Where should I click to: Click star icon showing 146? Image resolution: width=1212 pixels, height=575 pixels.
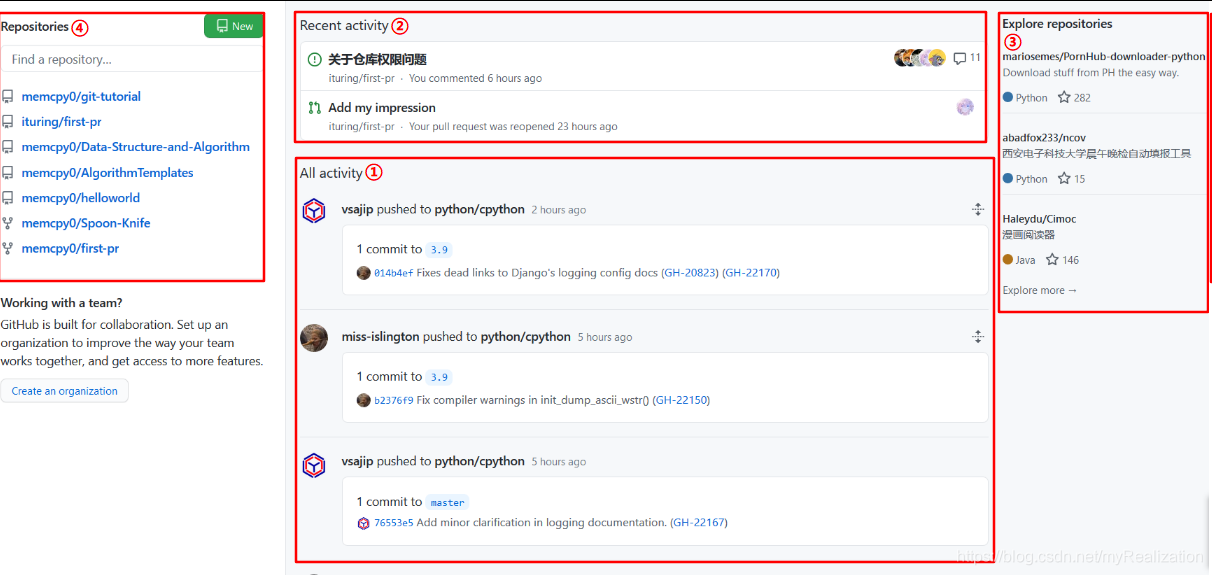(1052, 260)
